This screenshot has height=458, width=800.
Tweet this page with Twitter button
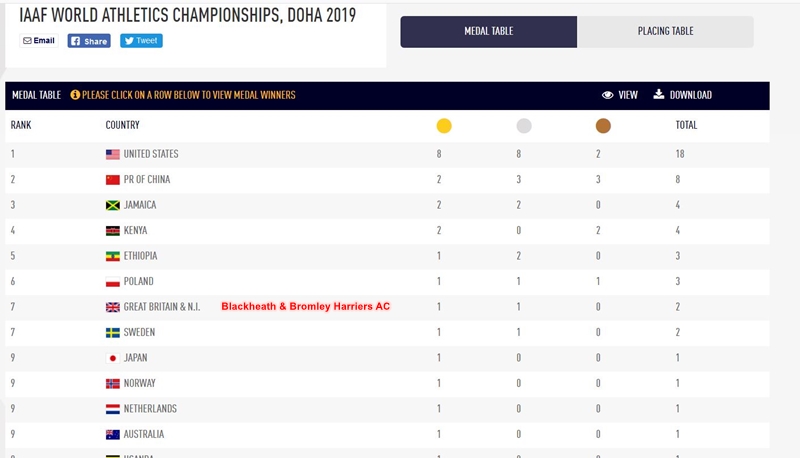click(x=141, y=41)
